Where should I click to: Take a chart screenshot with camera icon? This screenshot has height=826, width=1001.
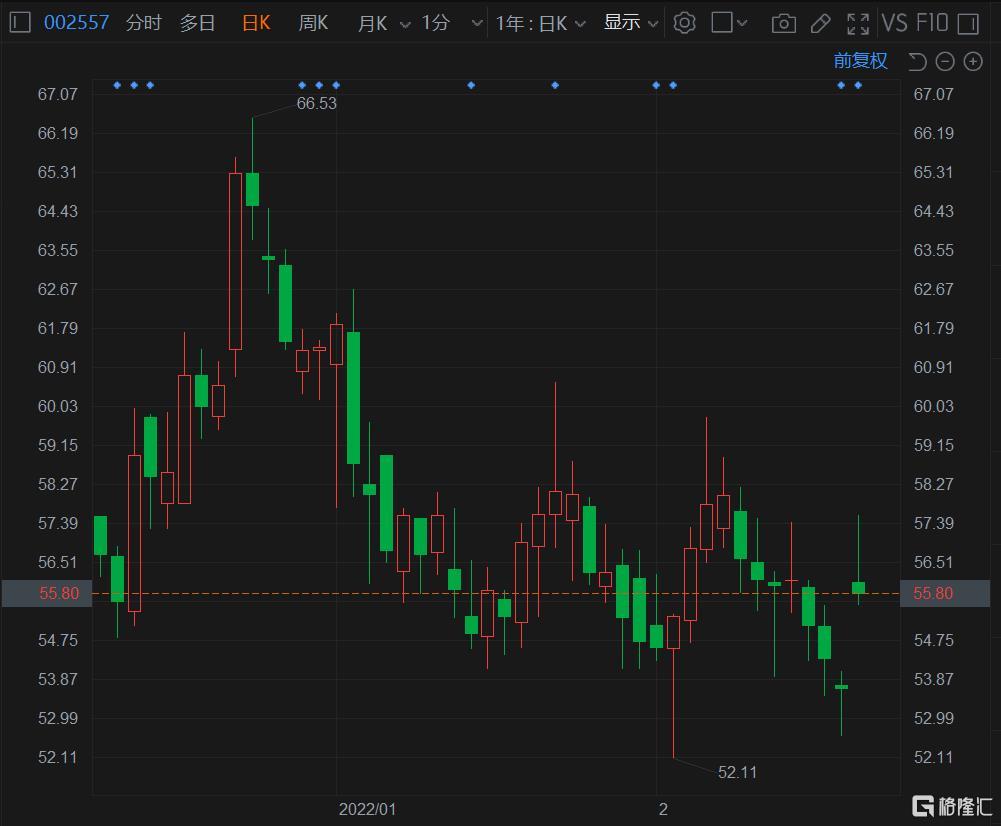[784, 23]
